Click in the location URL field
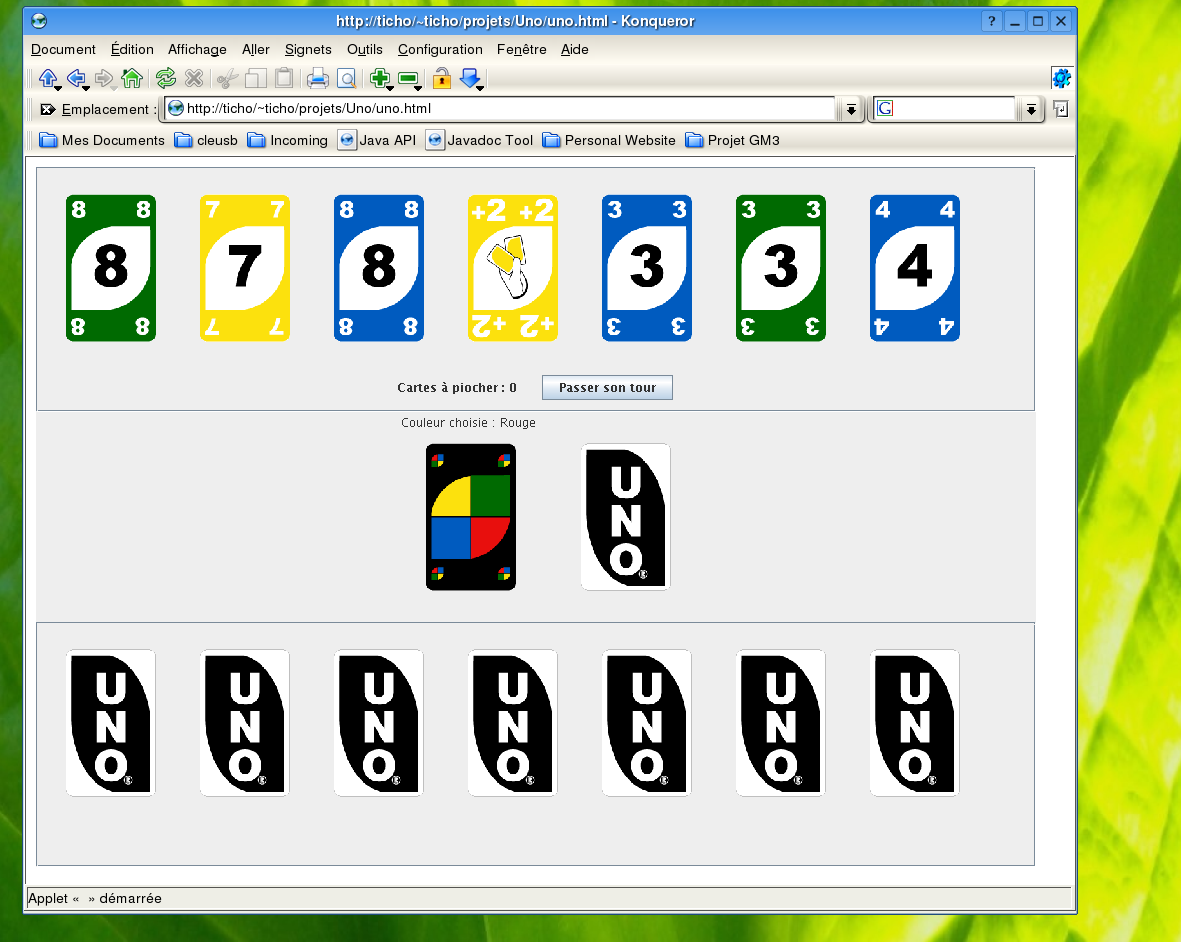 point(500,108)
